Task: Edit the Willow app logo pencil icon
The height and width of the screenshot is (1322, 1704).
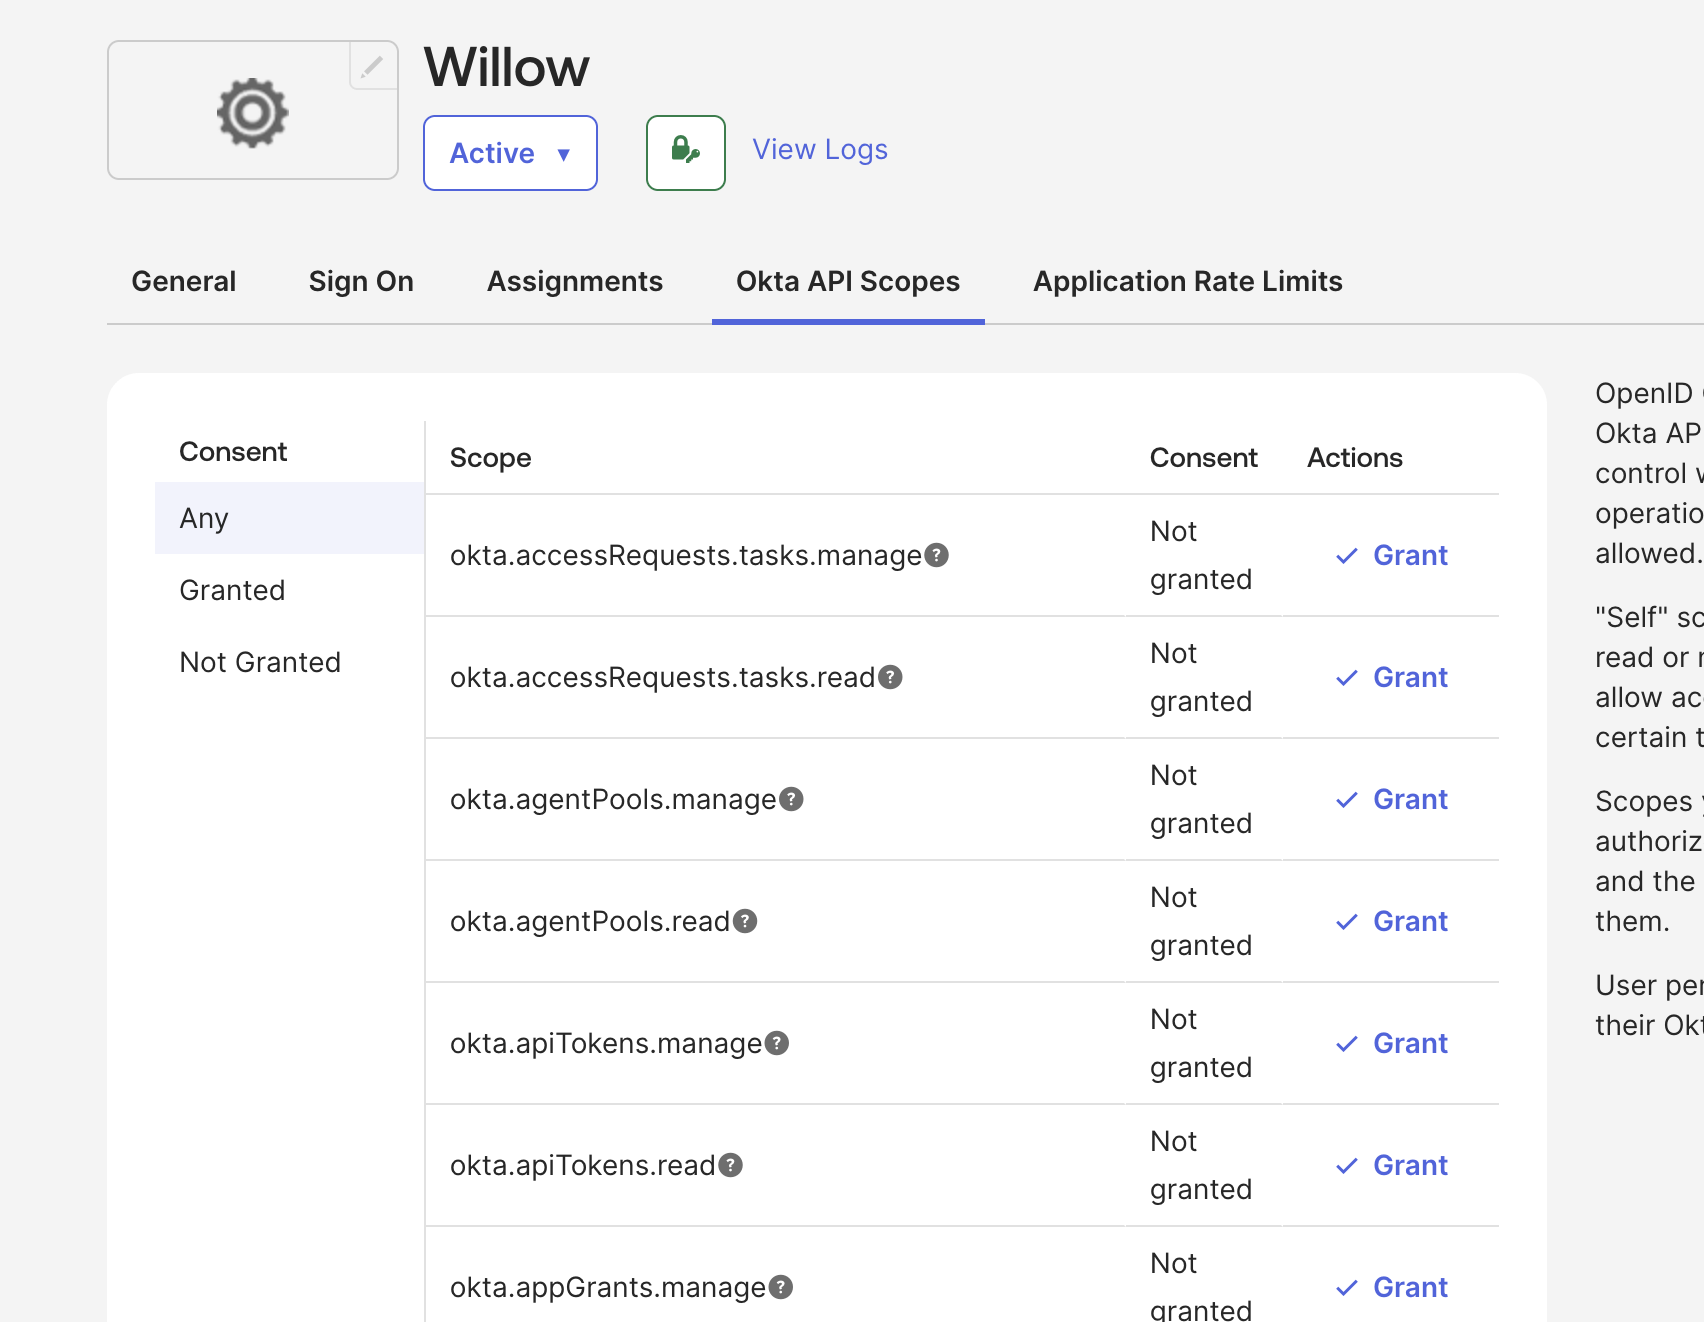Action: pos(373,66)
